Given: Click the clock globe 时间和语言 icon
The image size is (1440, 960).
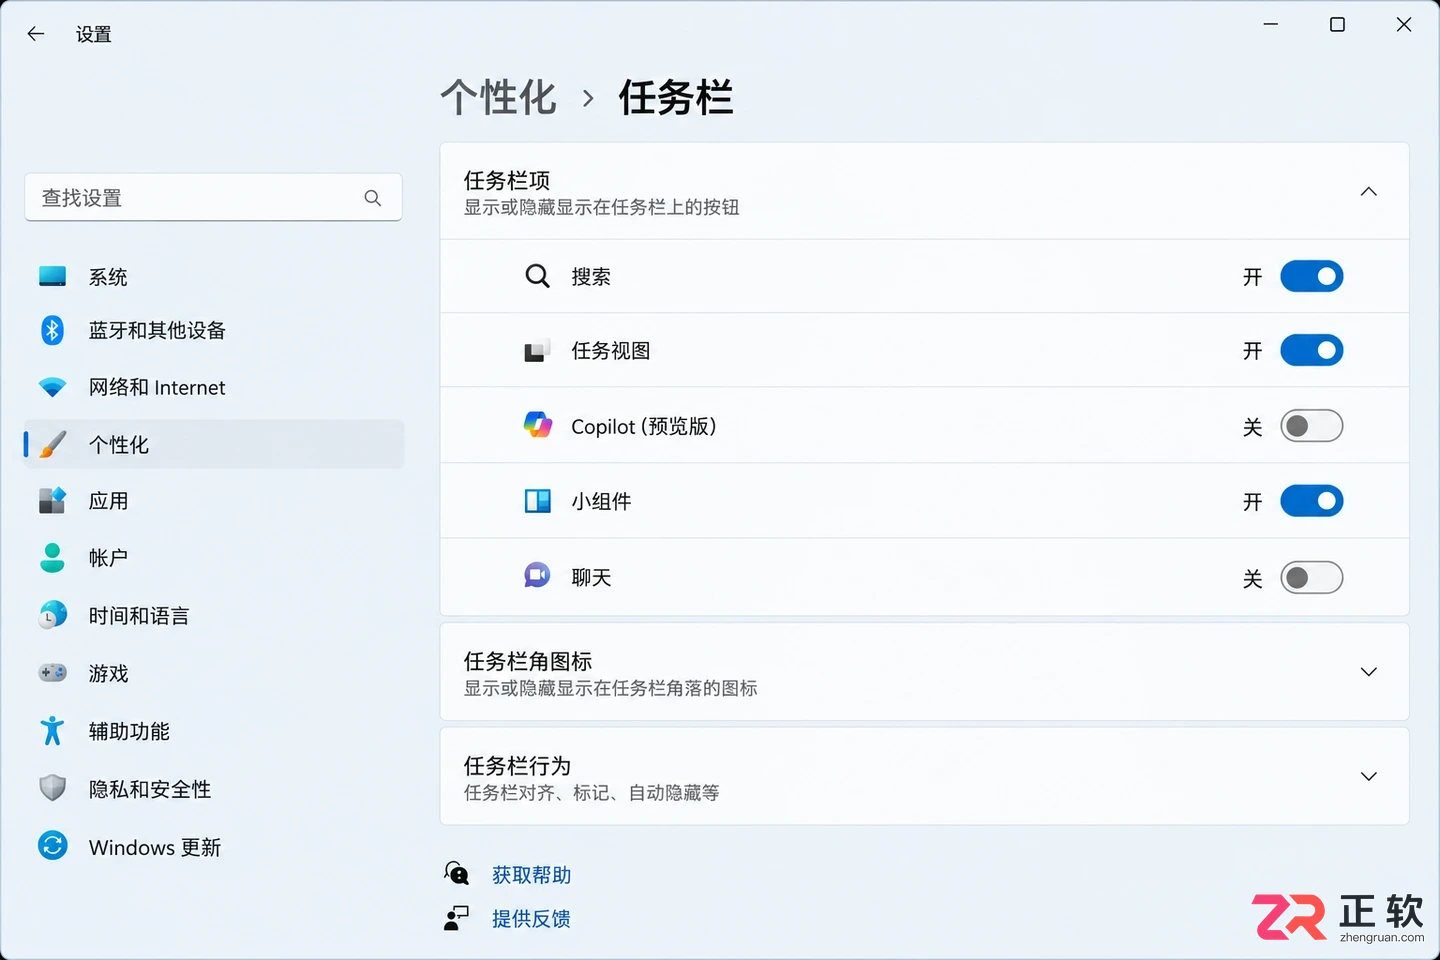Looking at the screenshot, I should [52, 615].
